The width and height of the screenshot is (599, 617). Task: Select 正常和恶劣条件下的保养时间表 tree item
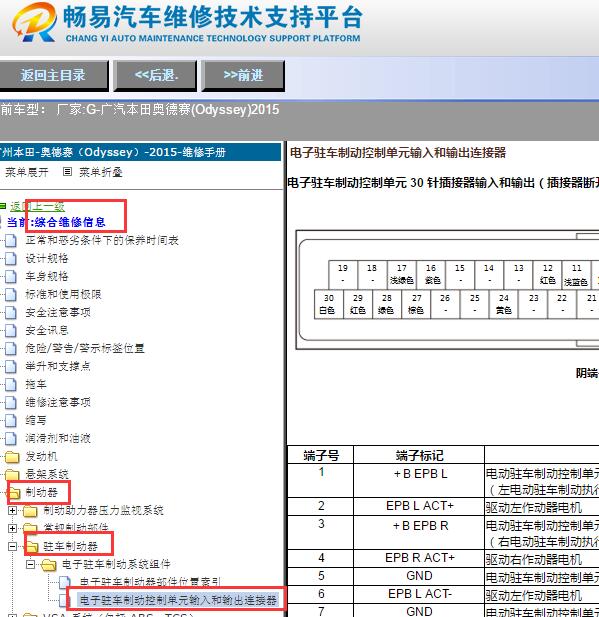click(x=102, y=240)
